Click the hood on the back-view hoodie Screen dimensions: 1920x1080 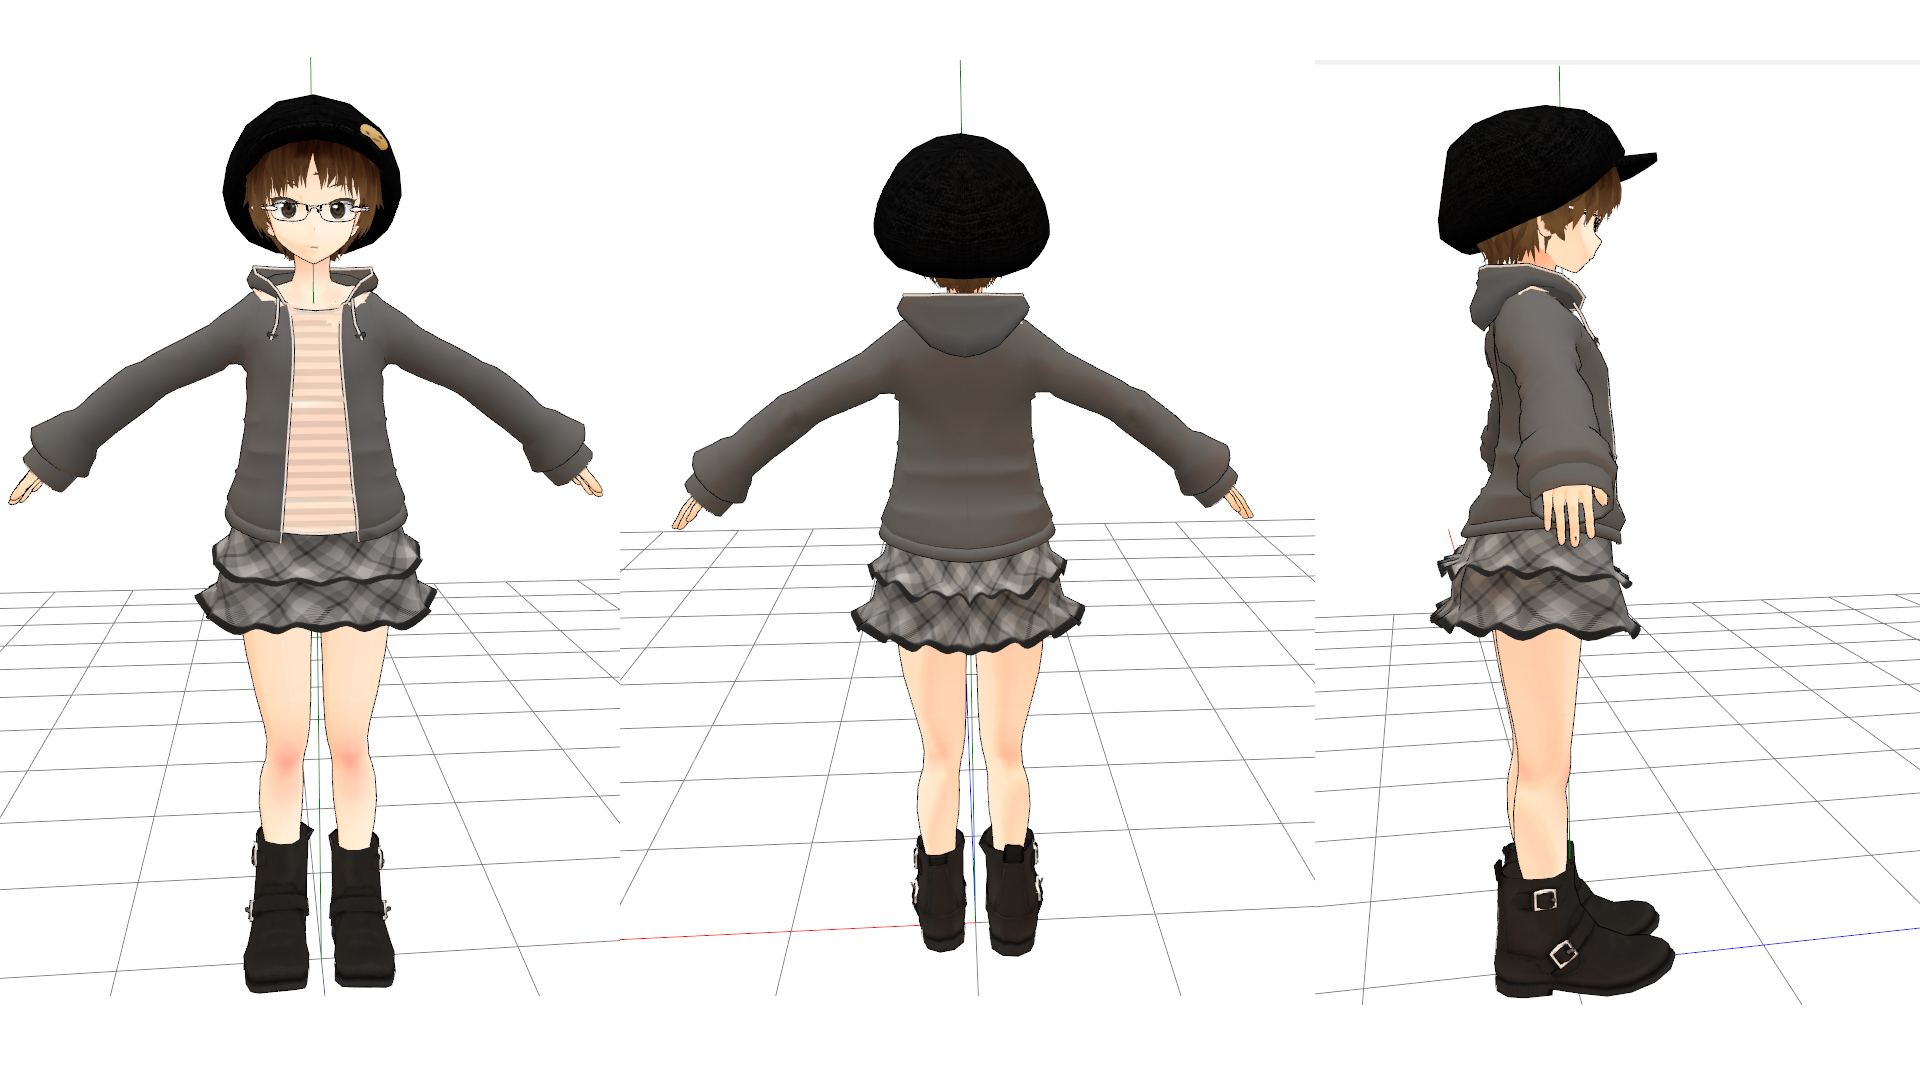pos(962,323)
